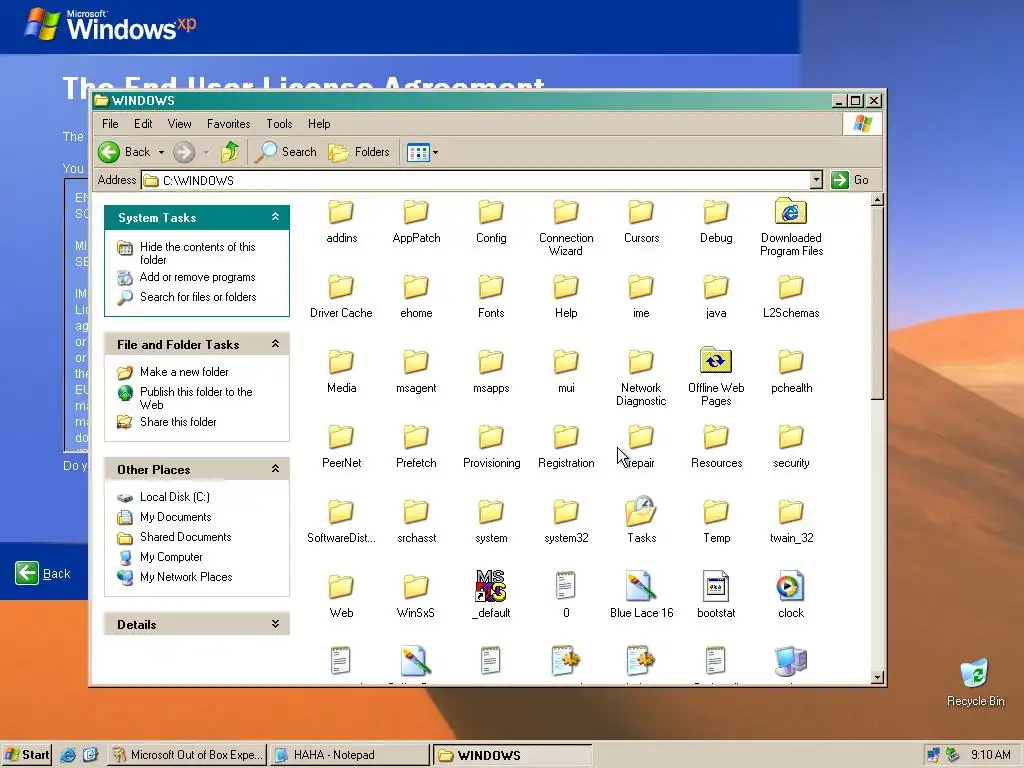Open the AppPatch folder icon

pyautogui.click(x=416, y=213)
